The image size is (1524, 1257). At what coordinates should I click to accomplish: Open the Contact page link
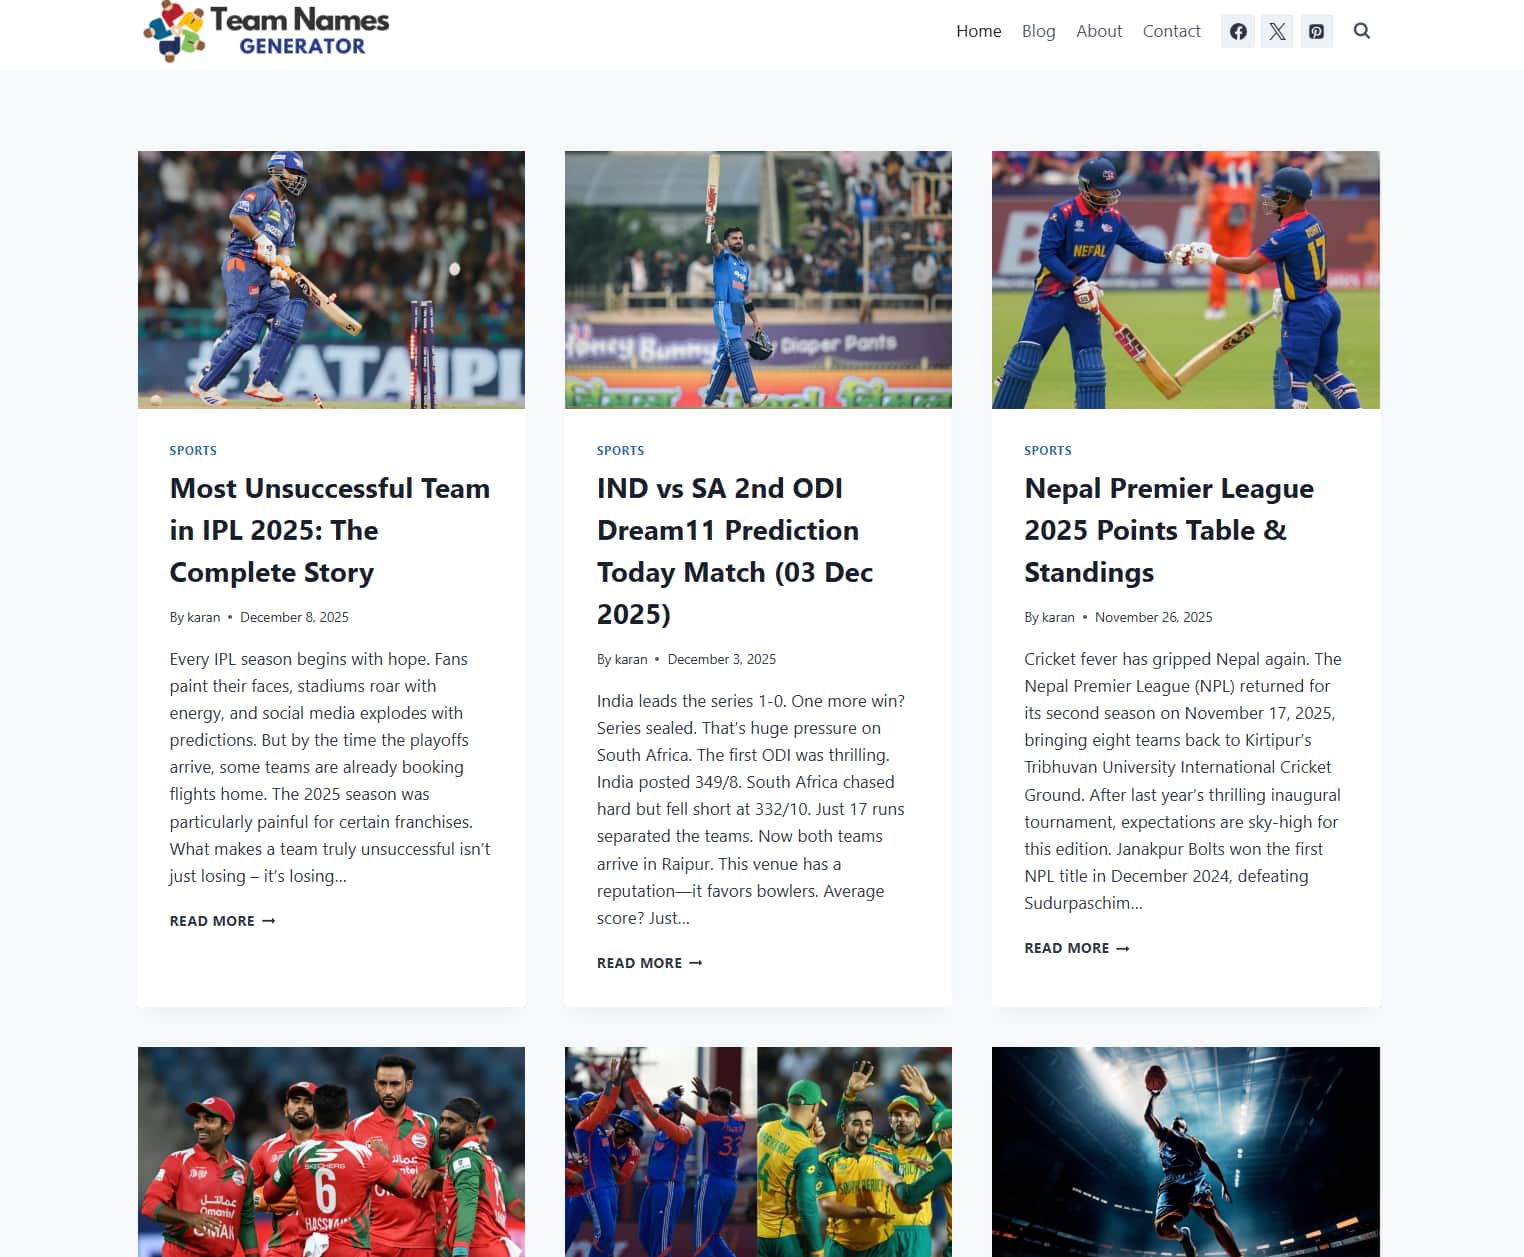click(x=1171, y=31)
